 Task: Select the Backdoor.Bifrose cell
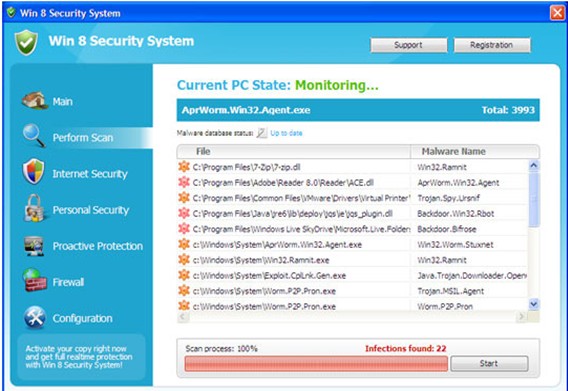[x=447, y=229]
